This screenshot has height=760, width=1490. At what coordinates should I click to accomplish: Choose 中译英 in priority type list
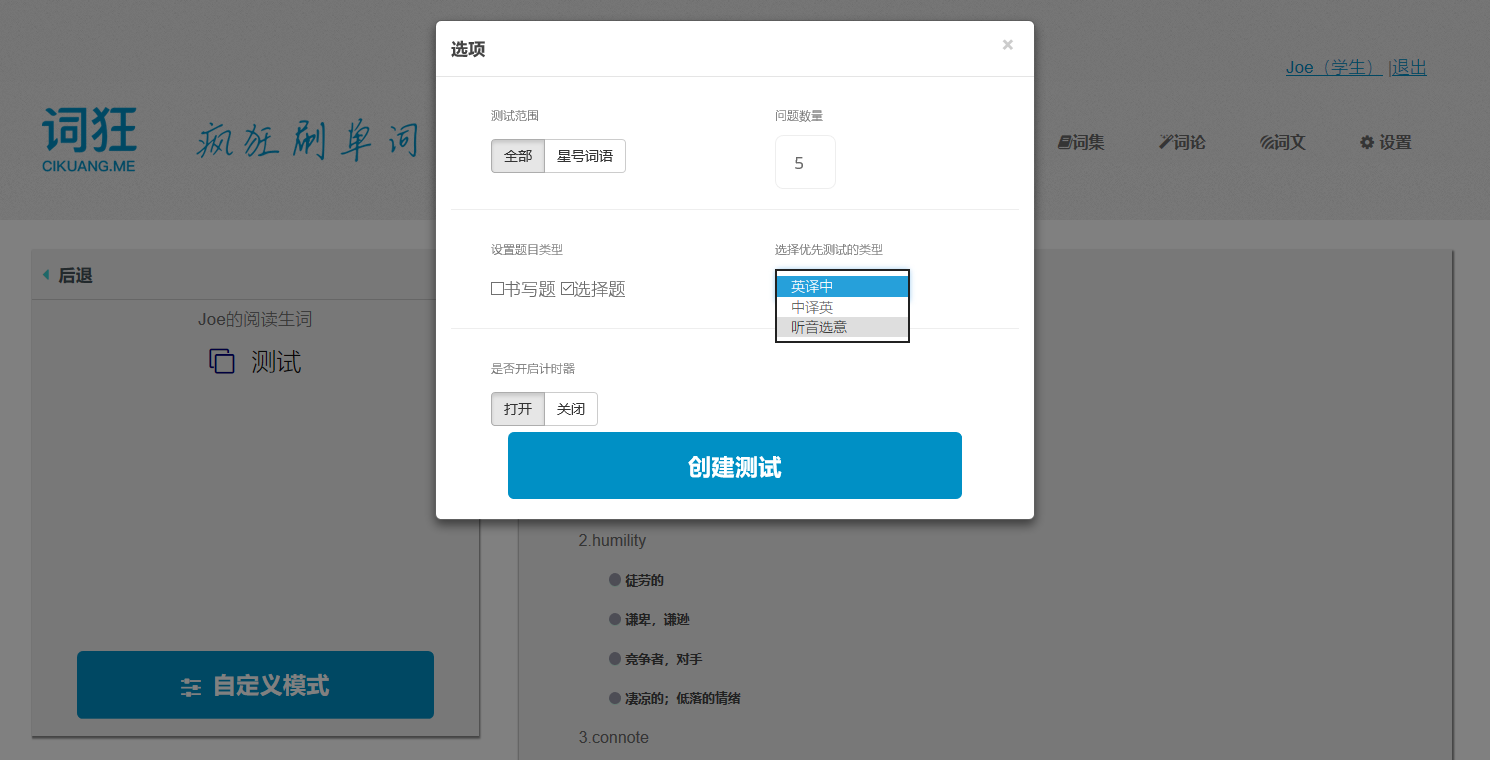[841, 307]
